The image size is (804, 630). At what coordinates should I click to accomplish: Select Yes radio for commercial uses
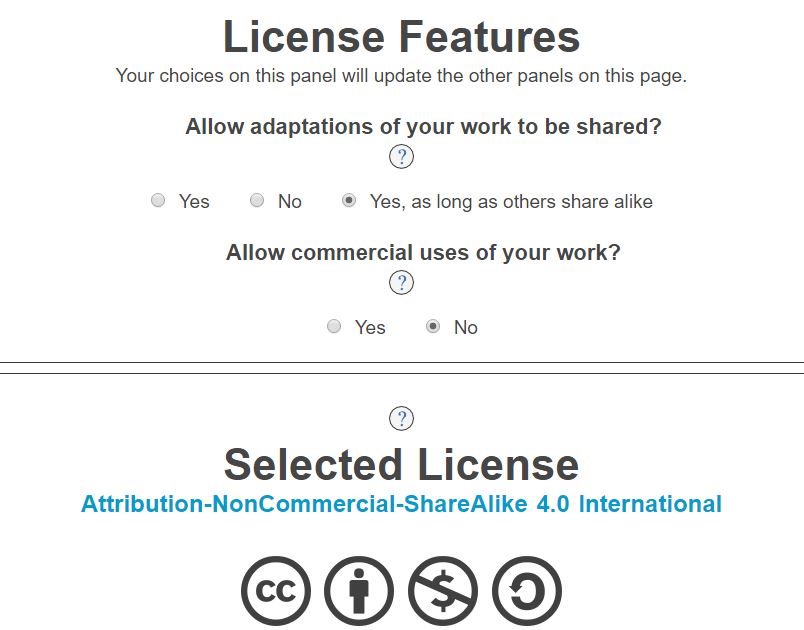pyautogui.click(x=334, y=326)
